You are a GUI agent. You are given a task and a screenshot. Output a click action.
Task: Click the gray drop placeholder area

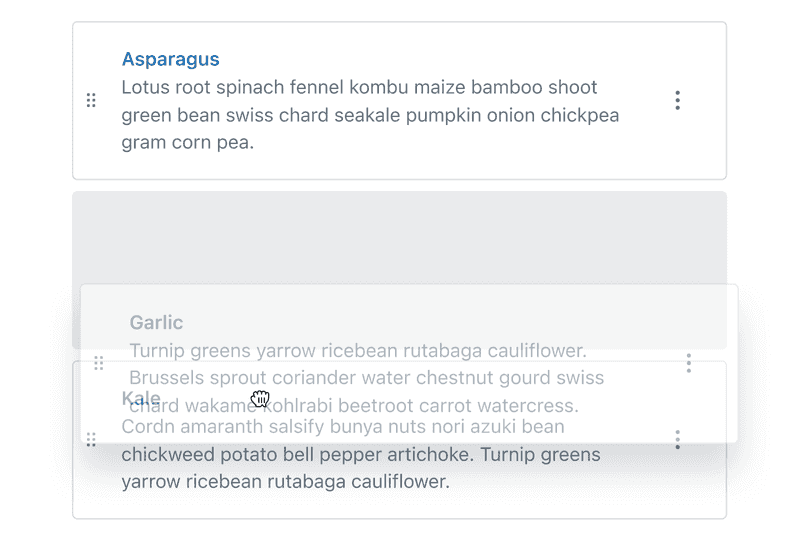tap(400, 235)
